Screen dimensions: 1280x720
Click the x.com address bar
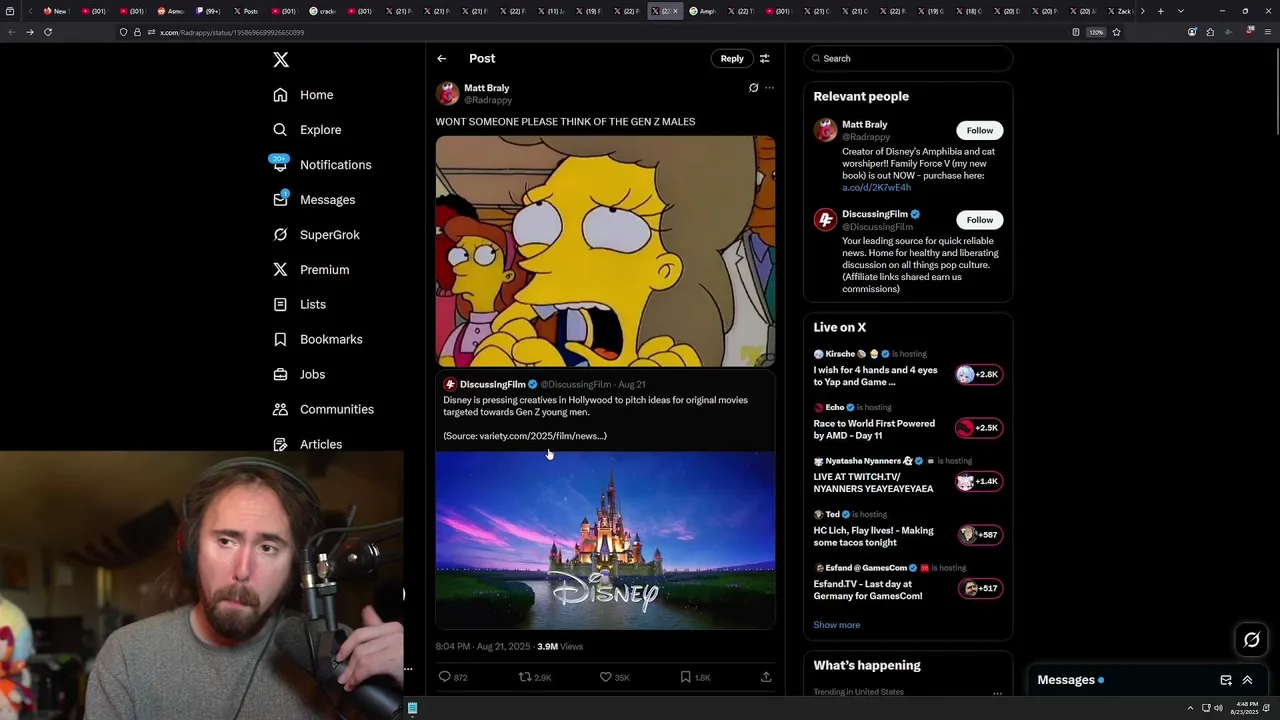pos(600,32)
